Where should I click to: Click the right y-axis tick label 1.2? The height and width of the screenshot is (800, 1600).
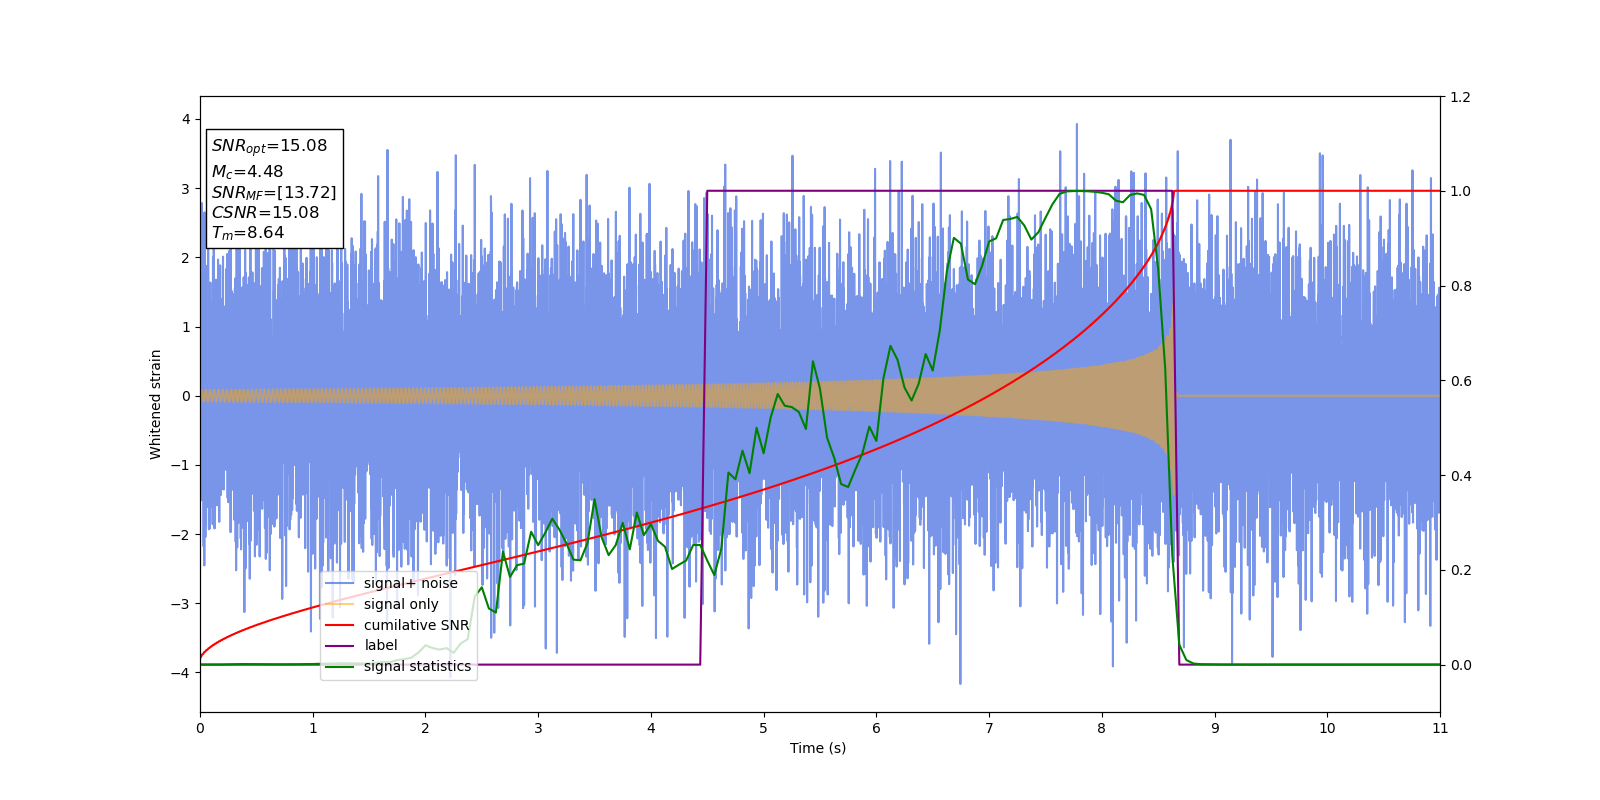[1461, 97]
